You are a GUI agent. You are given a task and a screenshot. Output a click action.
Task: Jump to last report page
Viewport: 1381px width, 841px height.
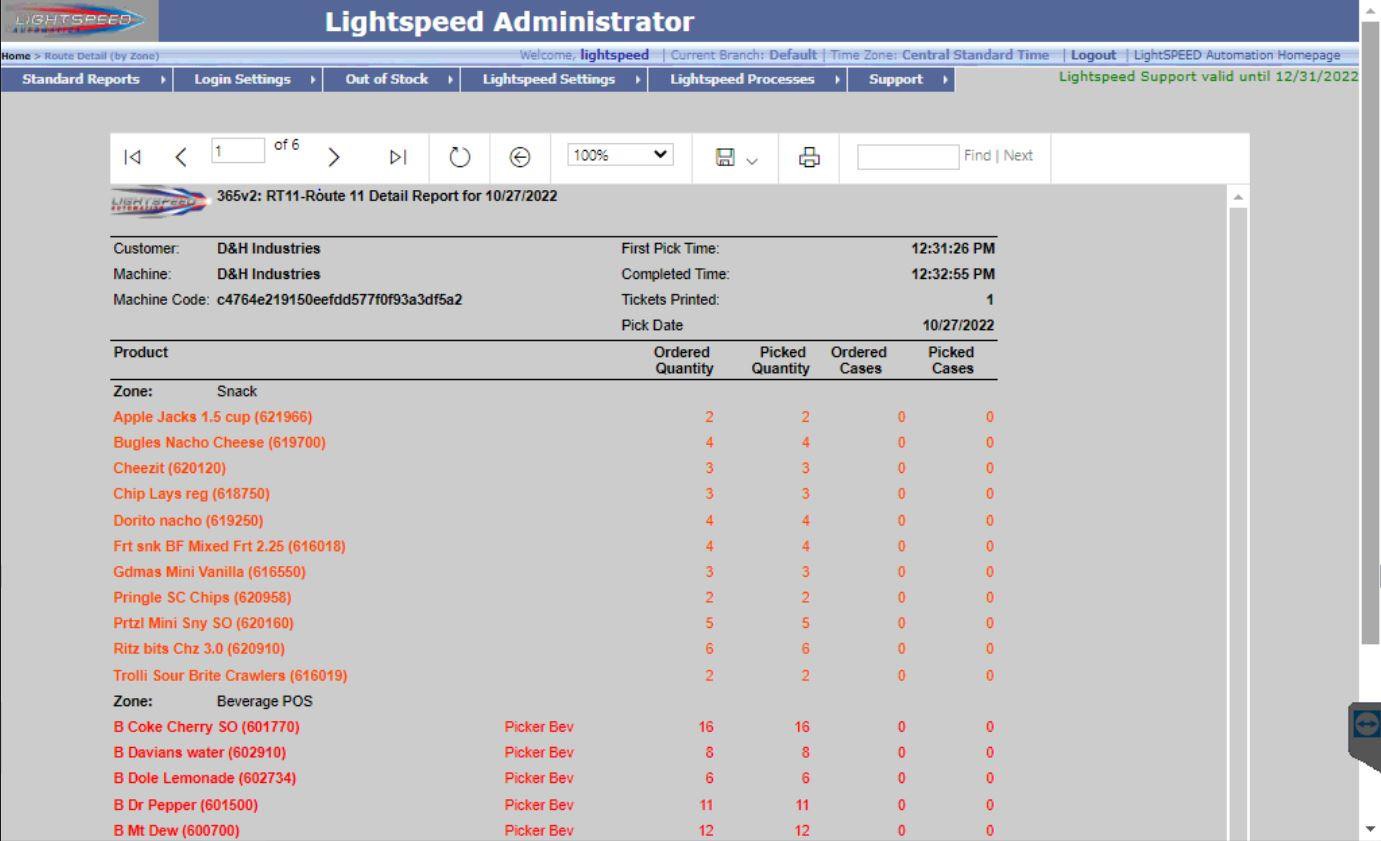398,156
